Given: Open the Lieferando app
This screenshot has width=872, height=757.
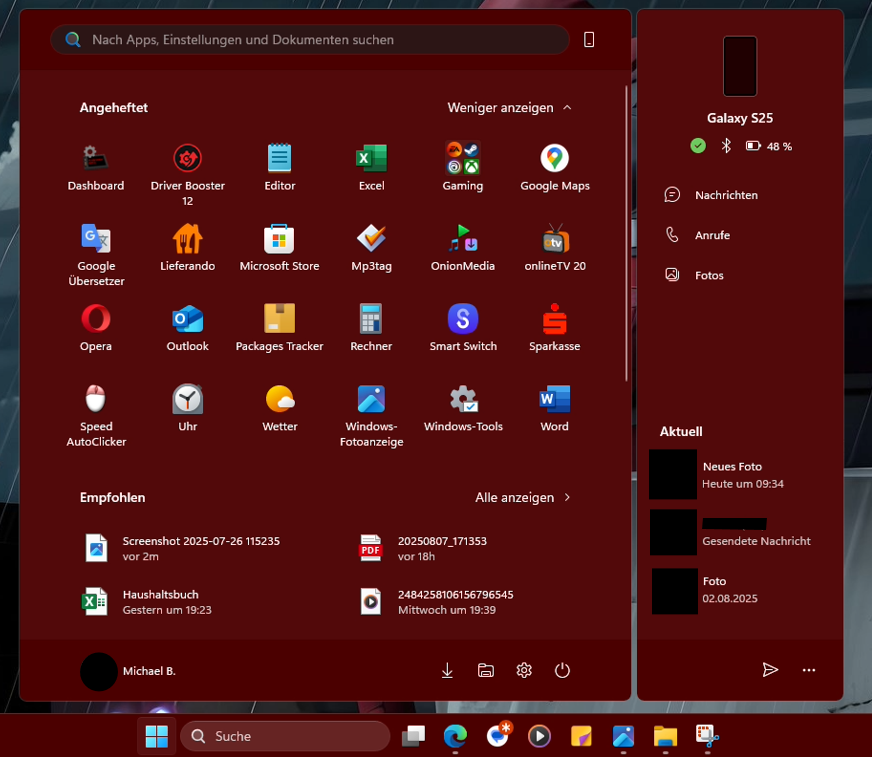Looking at the screenshot, I should pos(187,248).
